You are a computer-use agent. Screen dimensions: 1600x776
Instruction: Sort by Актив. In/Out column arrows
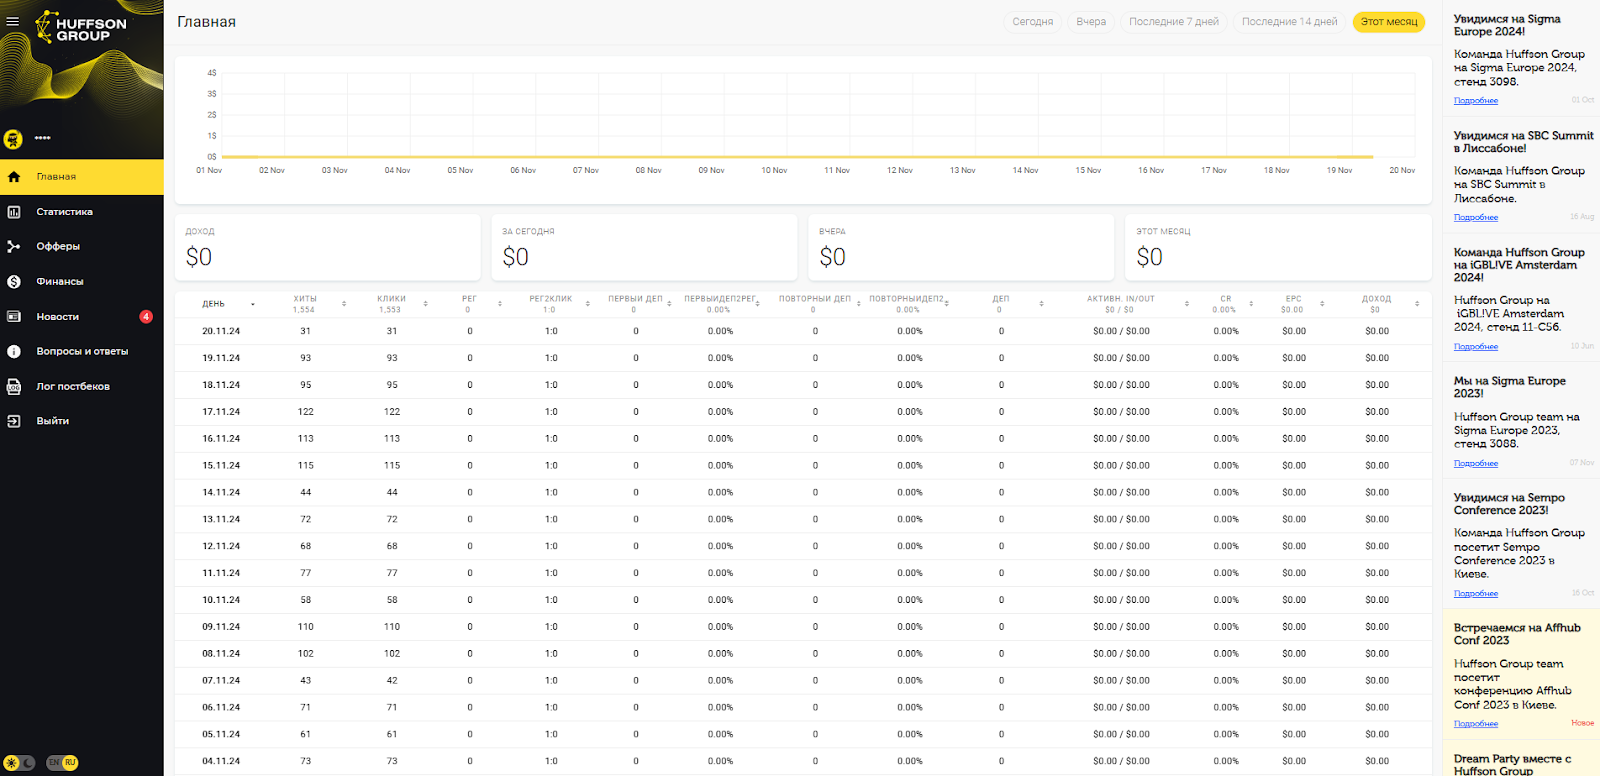point(1187,304)
